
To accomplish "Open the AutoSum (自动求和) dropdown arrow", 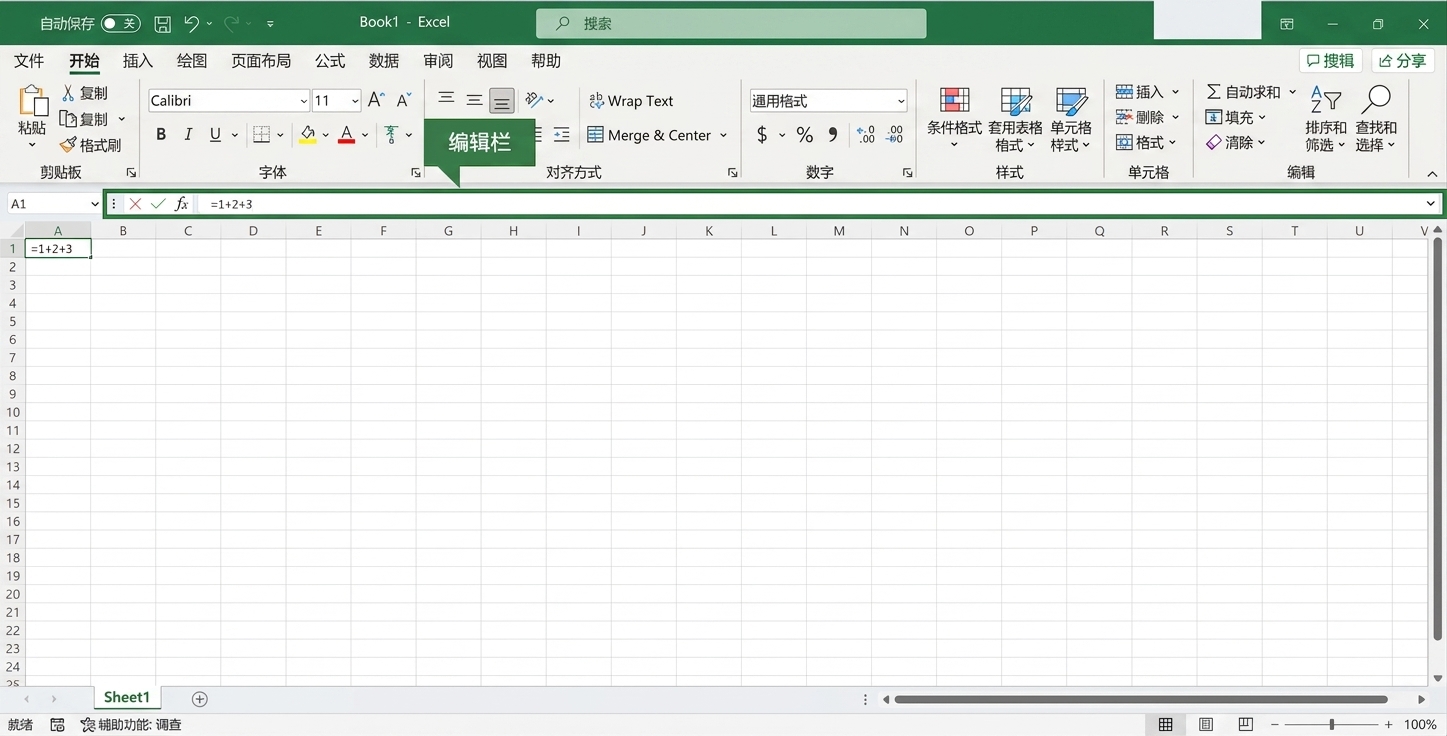I will (1292, 92).
